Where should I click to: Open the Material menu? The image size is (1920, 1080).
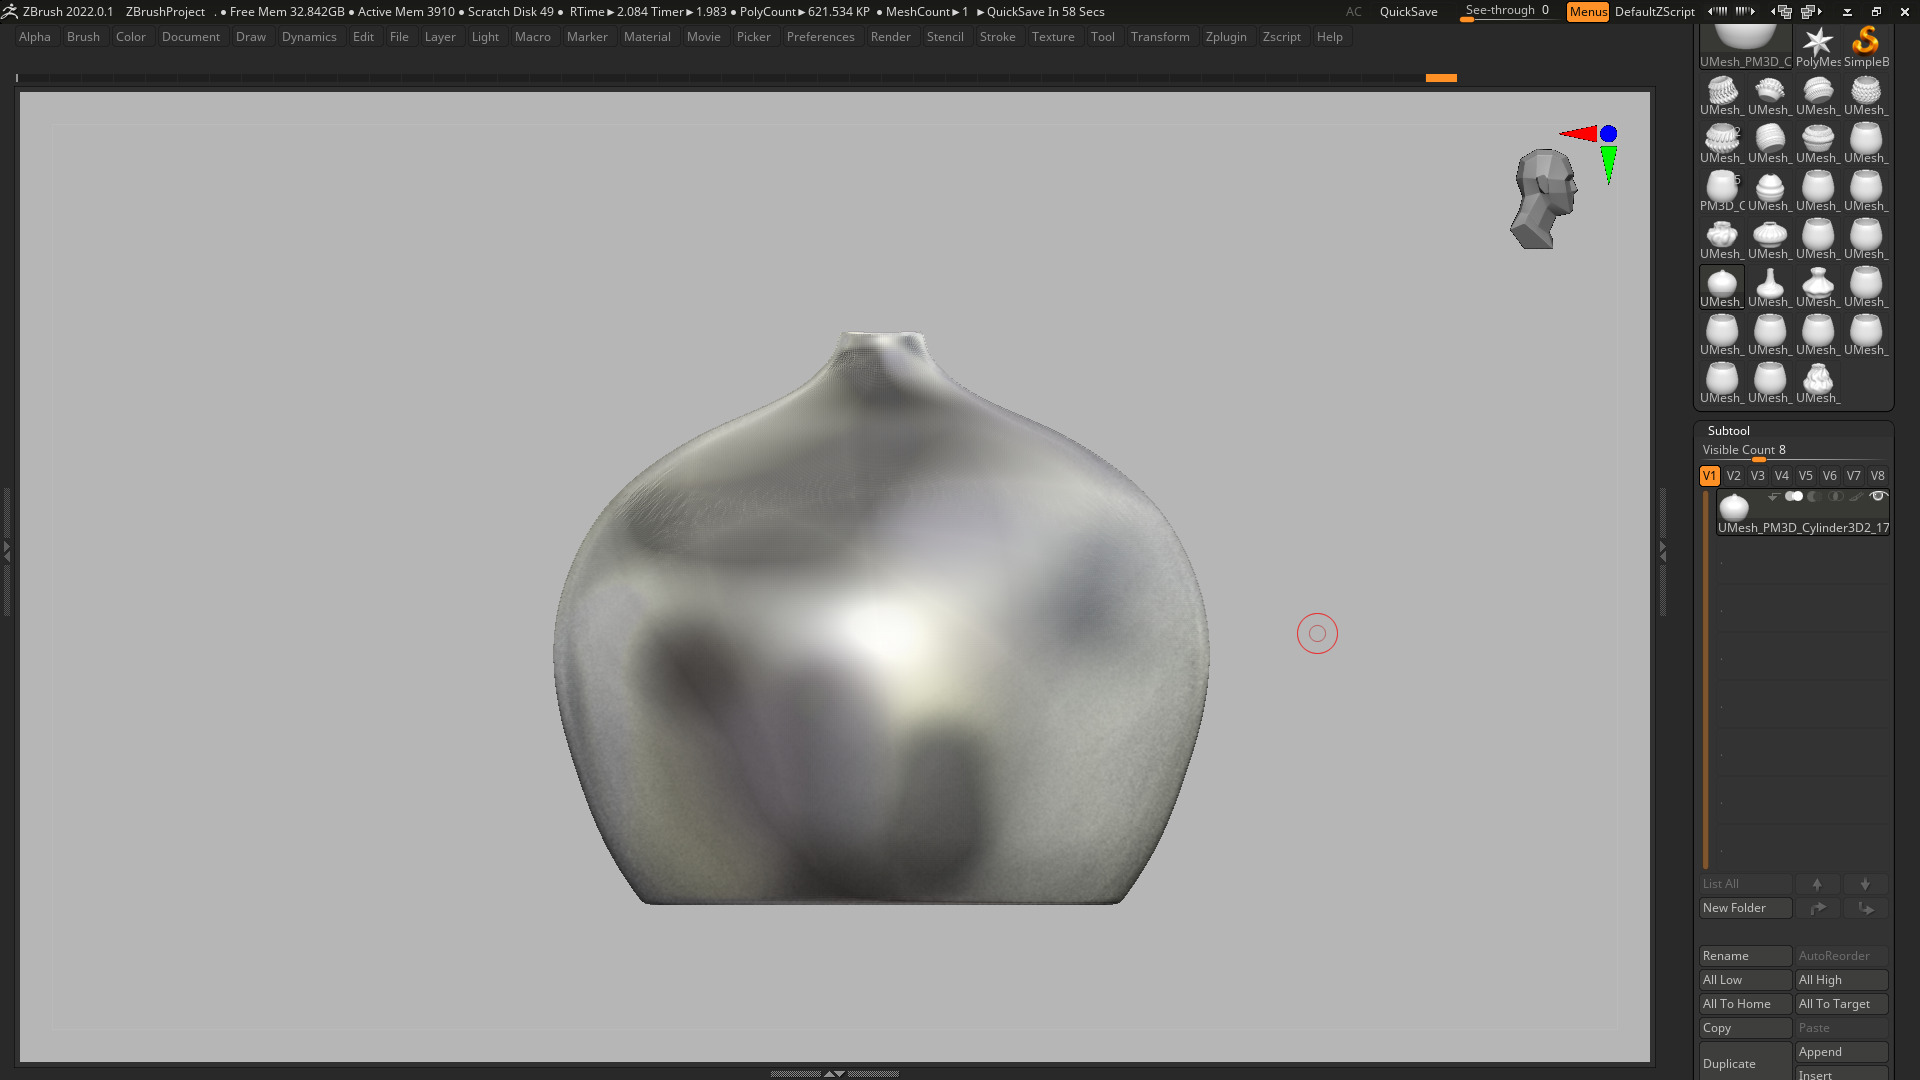click(x=647, y=37)
